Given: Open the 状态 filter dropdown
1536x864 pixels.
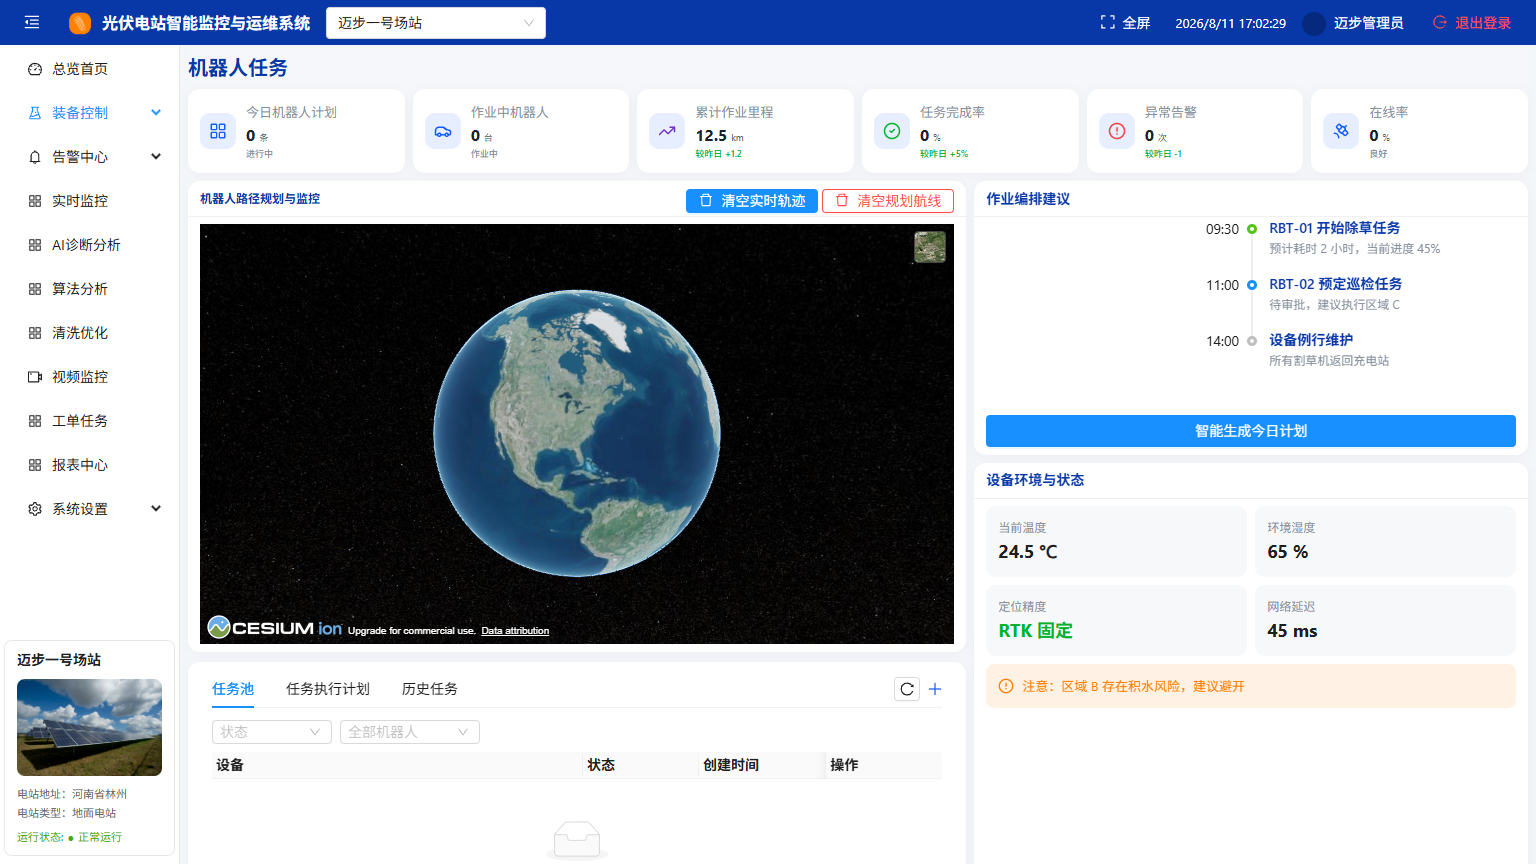Looking at the screenshot, I should tap(272, 732).
